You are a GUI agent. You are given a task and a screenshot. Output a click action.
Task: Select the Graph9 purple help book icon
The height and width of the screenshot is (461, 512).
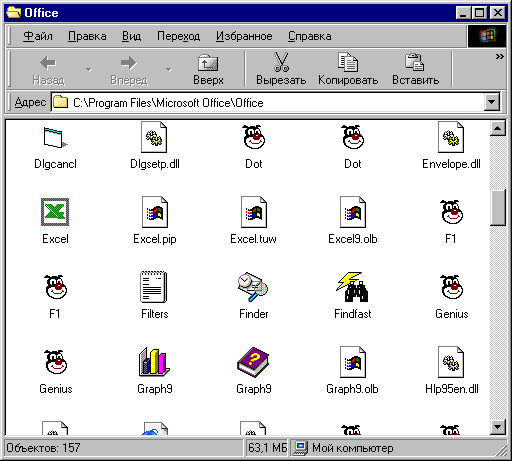point(253,362)
